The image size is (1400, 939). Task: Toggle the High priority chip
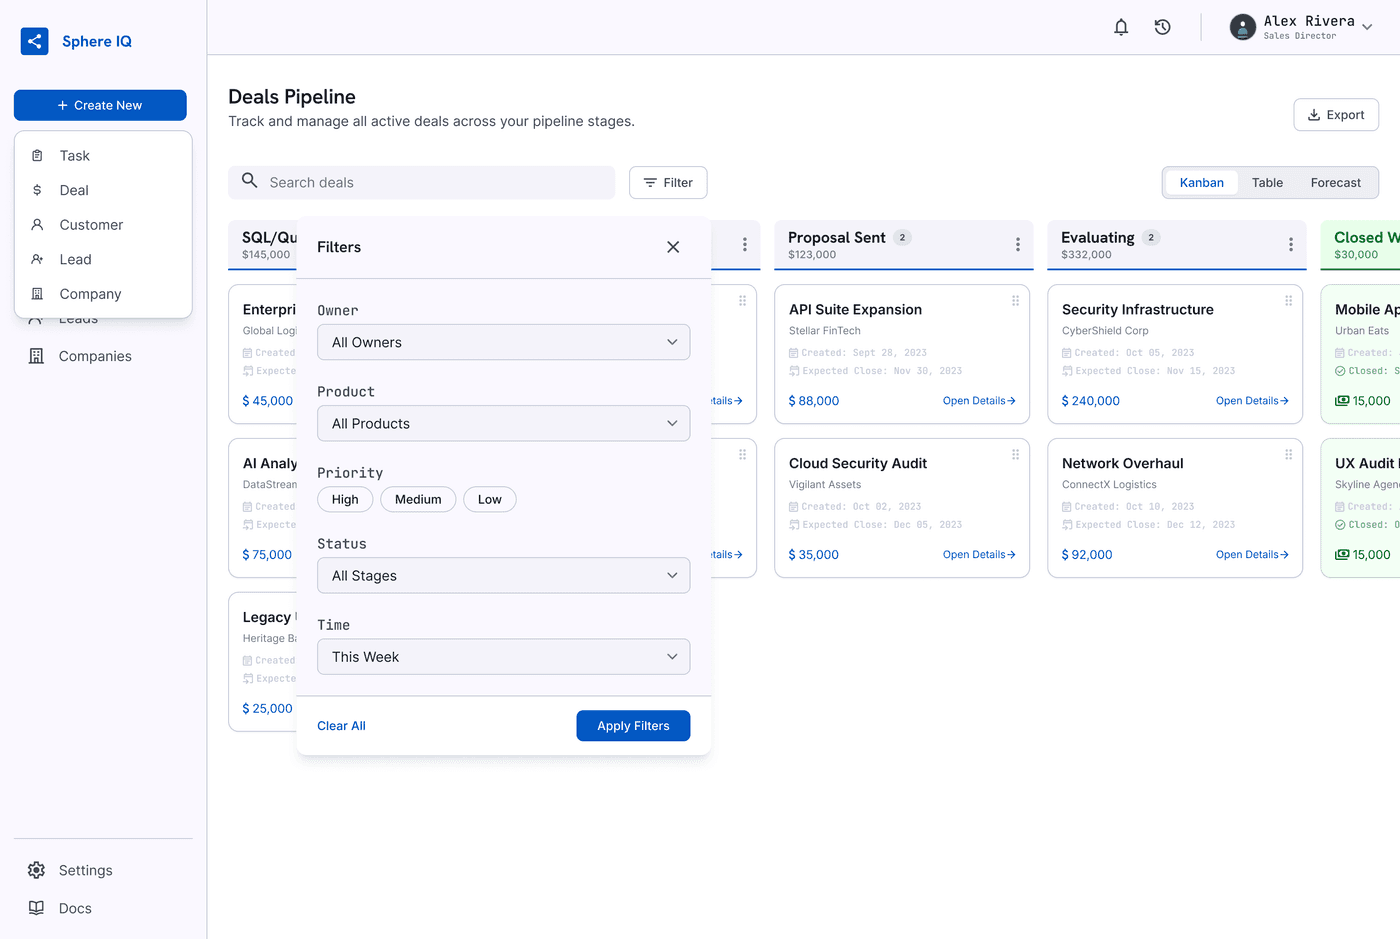pos(345,500)
